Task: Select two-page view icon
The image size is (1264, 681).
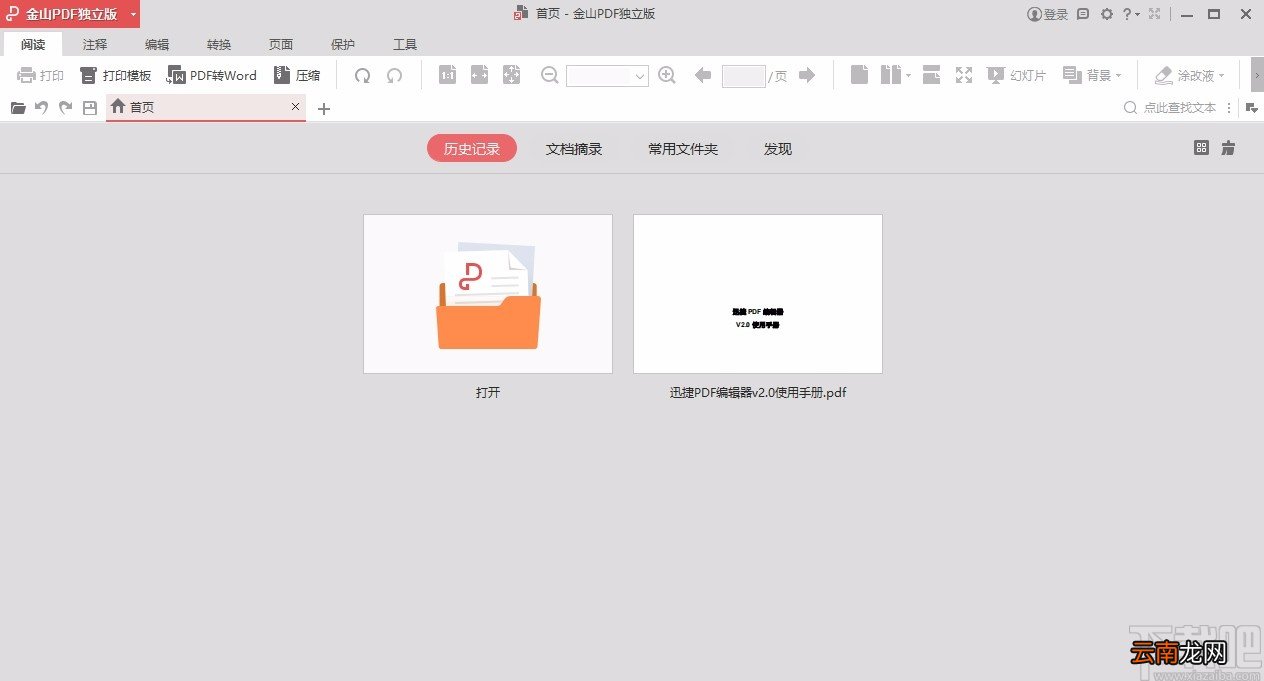Action: pyautogui.click(x=891, y=75)
